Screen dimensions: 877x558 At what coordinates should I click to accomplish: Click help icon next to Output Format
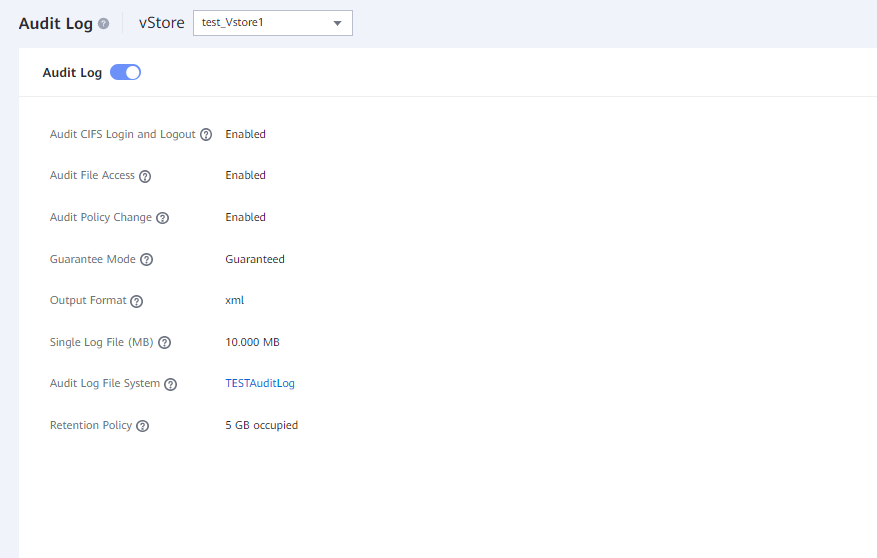click(x=137, y=301)
